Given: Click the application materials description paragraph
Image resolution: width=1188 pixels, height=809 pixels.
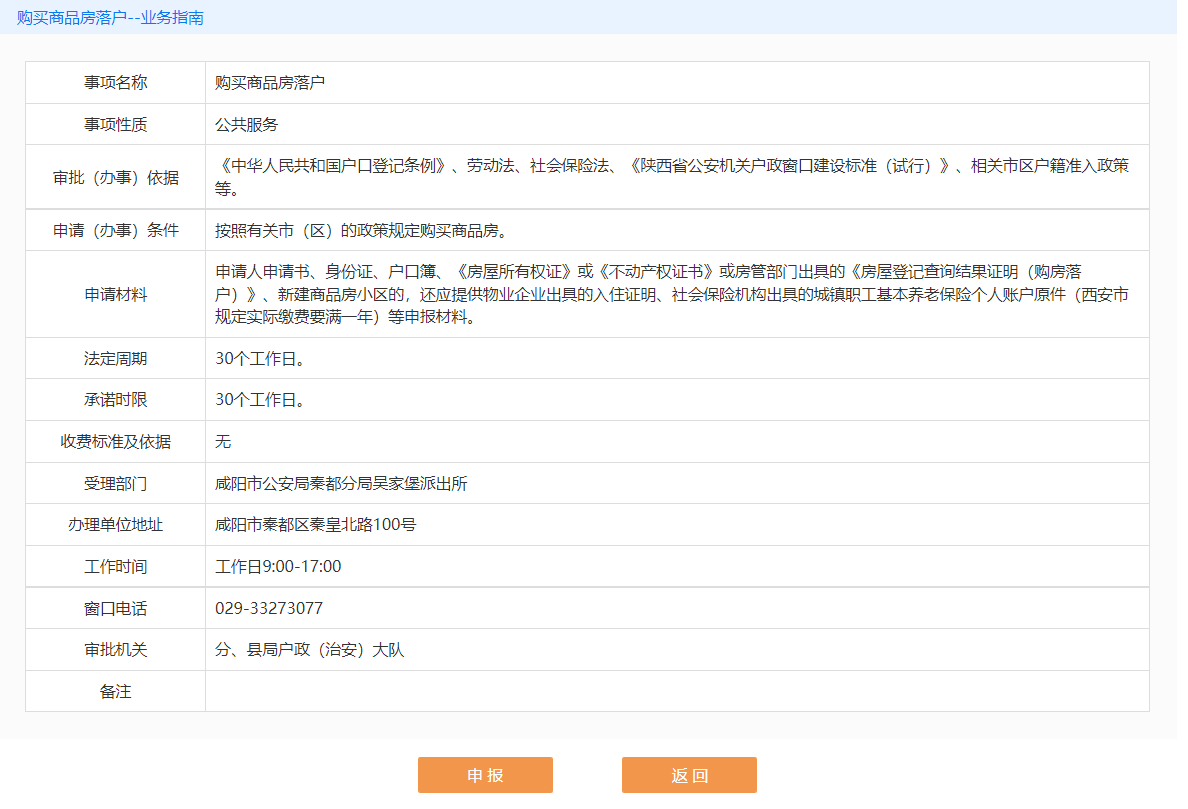Looking at the screenshot, I should [672, 294].
